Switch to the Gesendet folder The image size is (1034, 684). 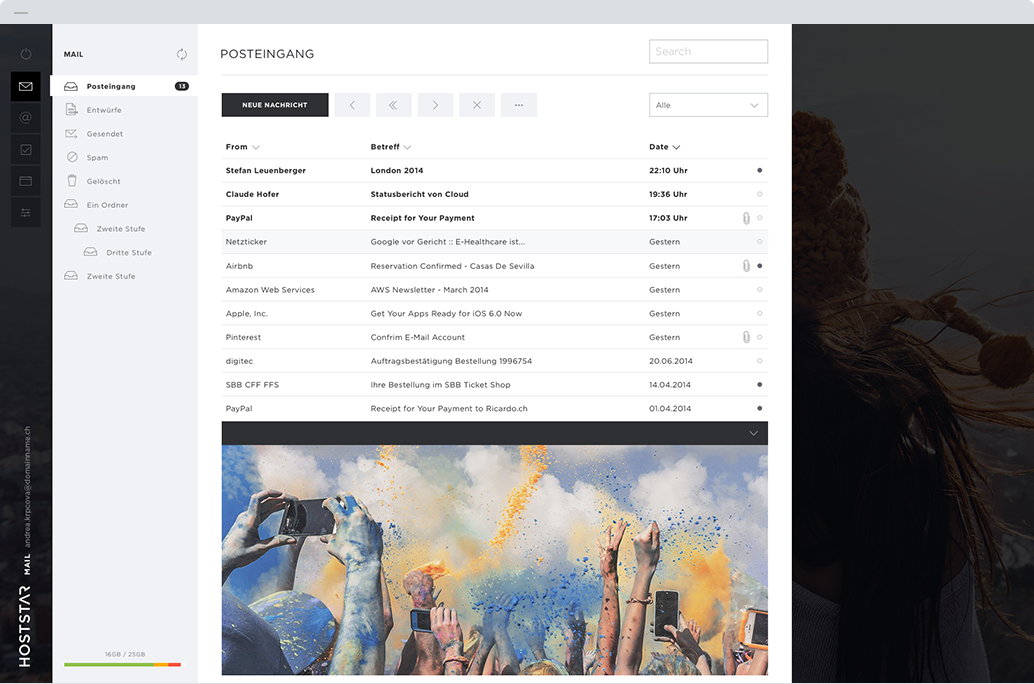110,133
